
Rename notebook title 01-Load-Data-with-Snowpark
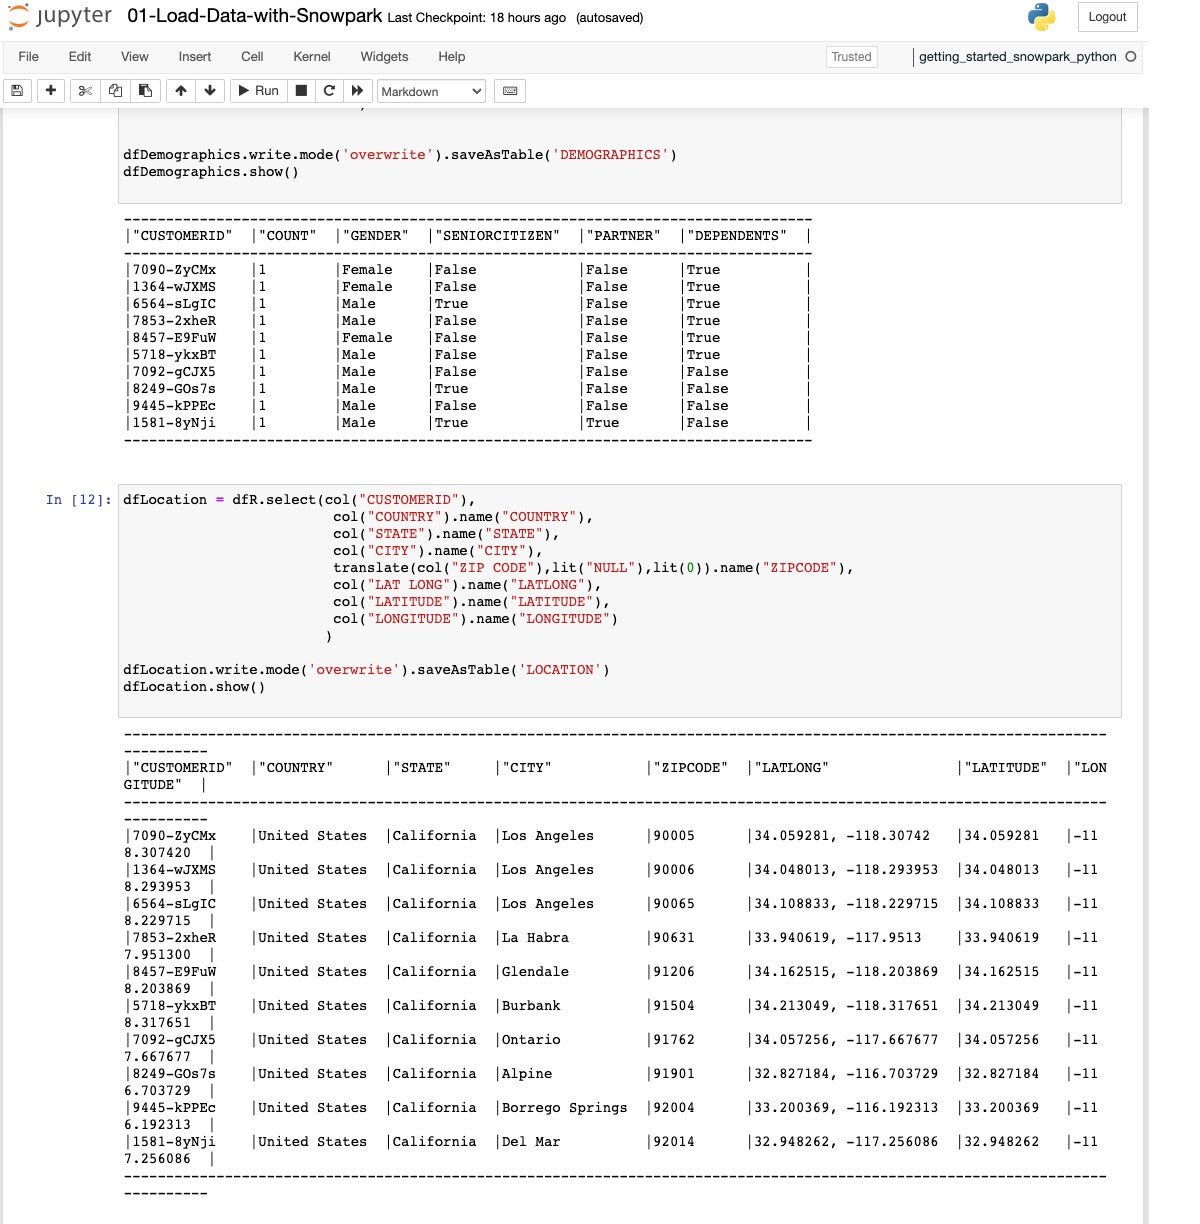(254, 17)
